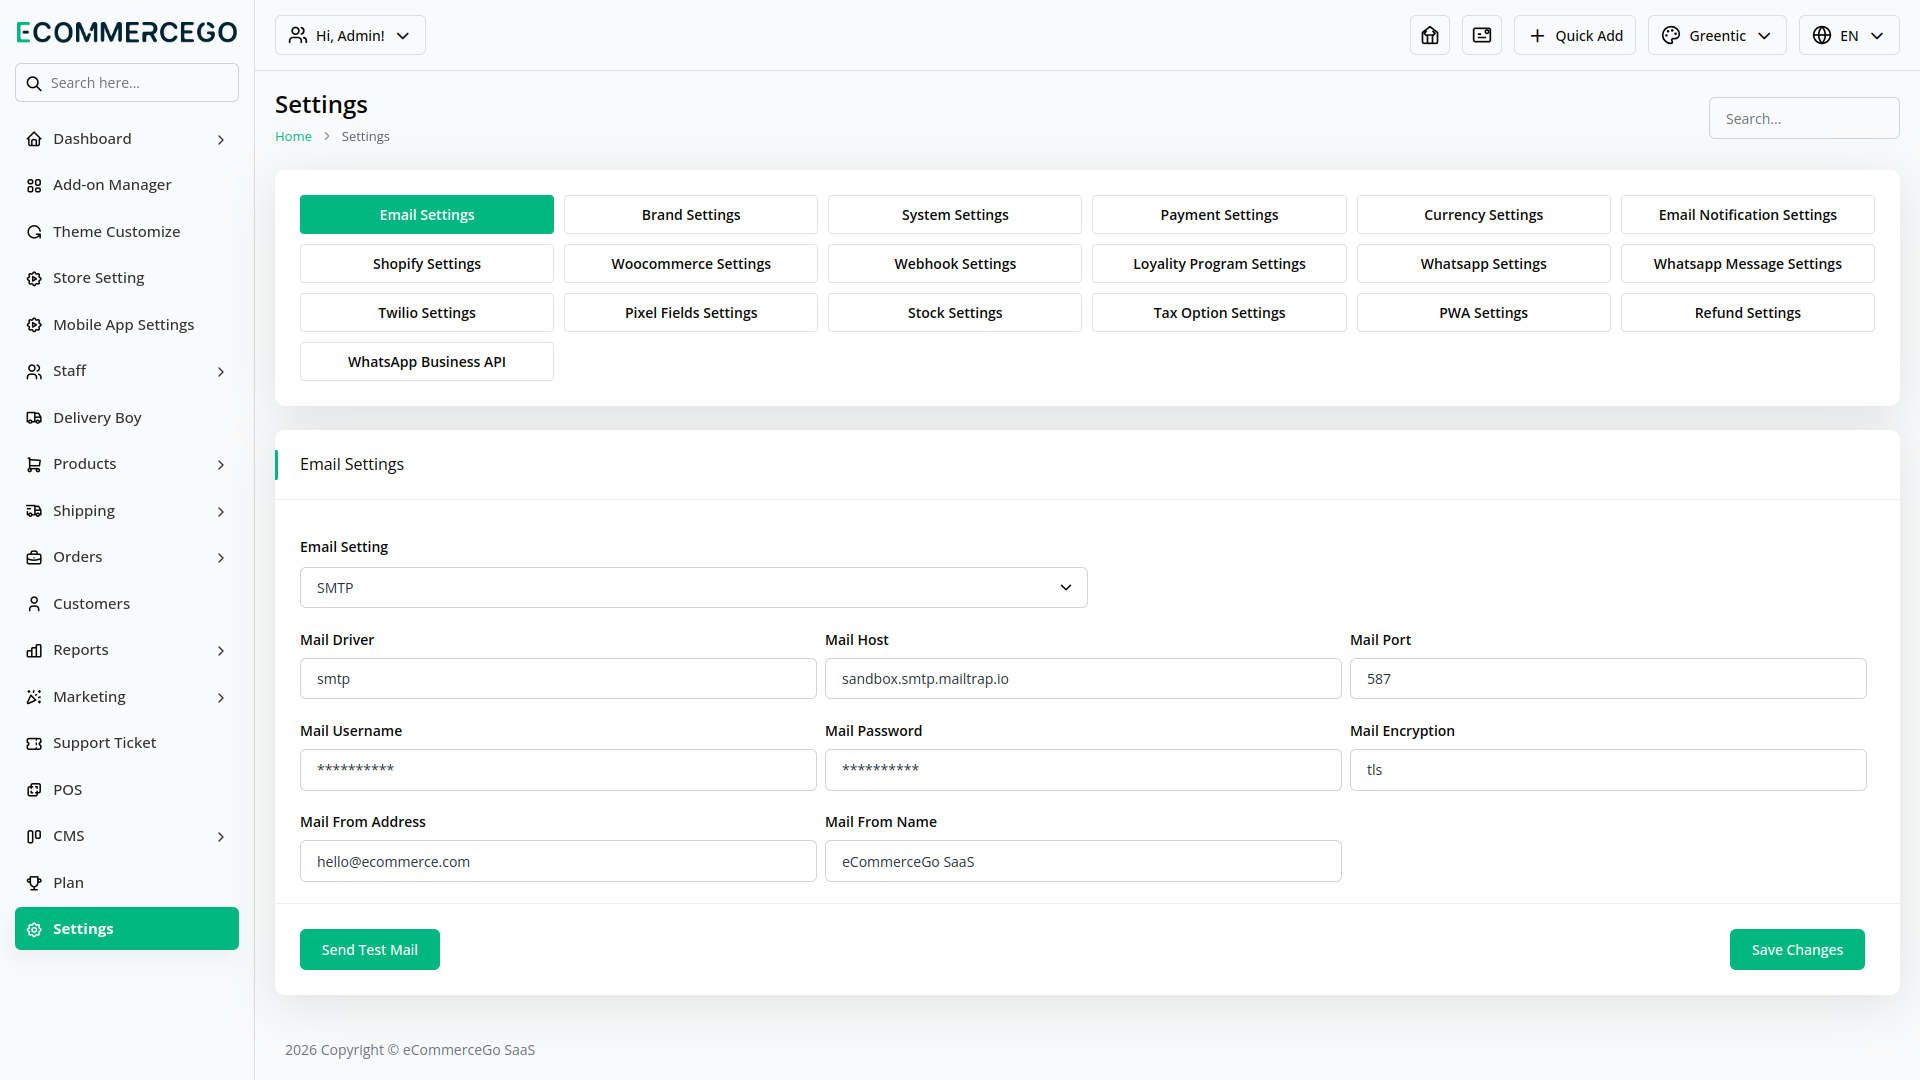Open Support Ticket page
Viewport: 1920px width, 1080px height.
(104, 743)
